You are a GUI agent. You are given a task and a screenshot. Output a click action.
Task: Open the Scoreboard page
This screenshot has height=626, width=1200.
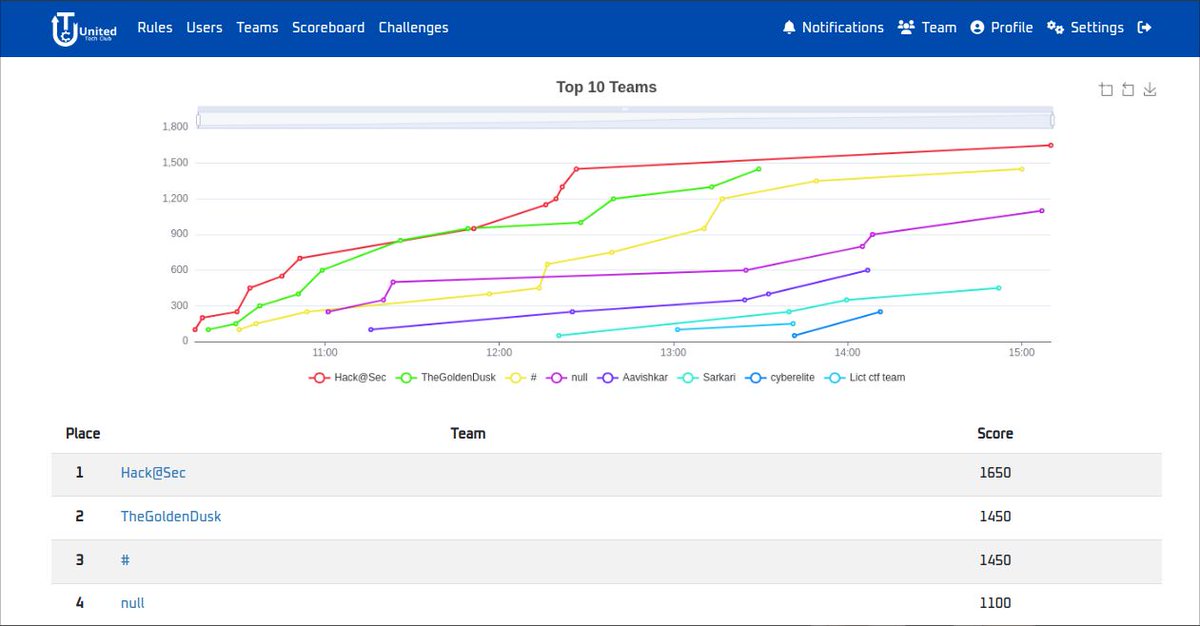[x=328, y=28]
